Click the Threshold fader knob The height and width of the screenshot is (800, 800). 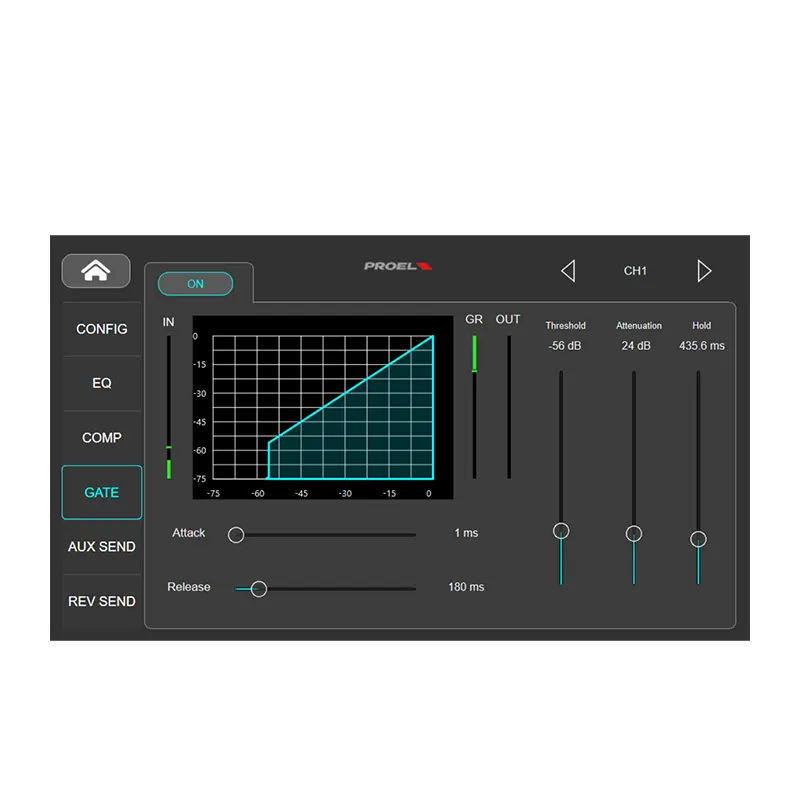point(561,531)
